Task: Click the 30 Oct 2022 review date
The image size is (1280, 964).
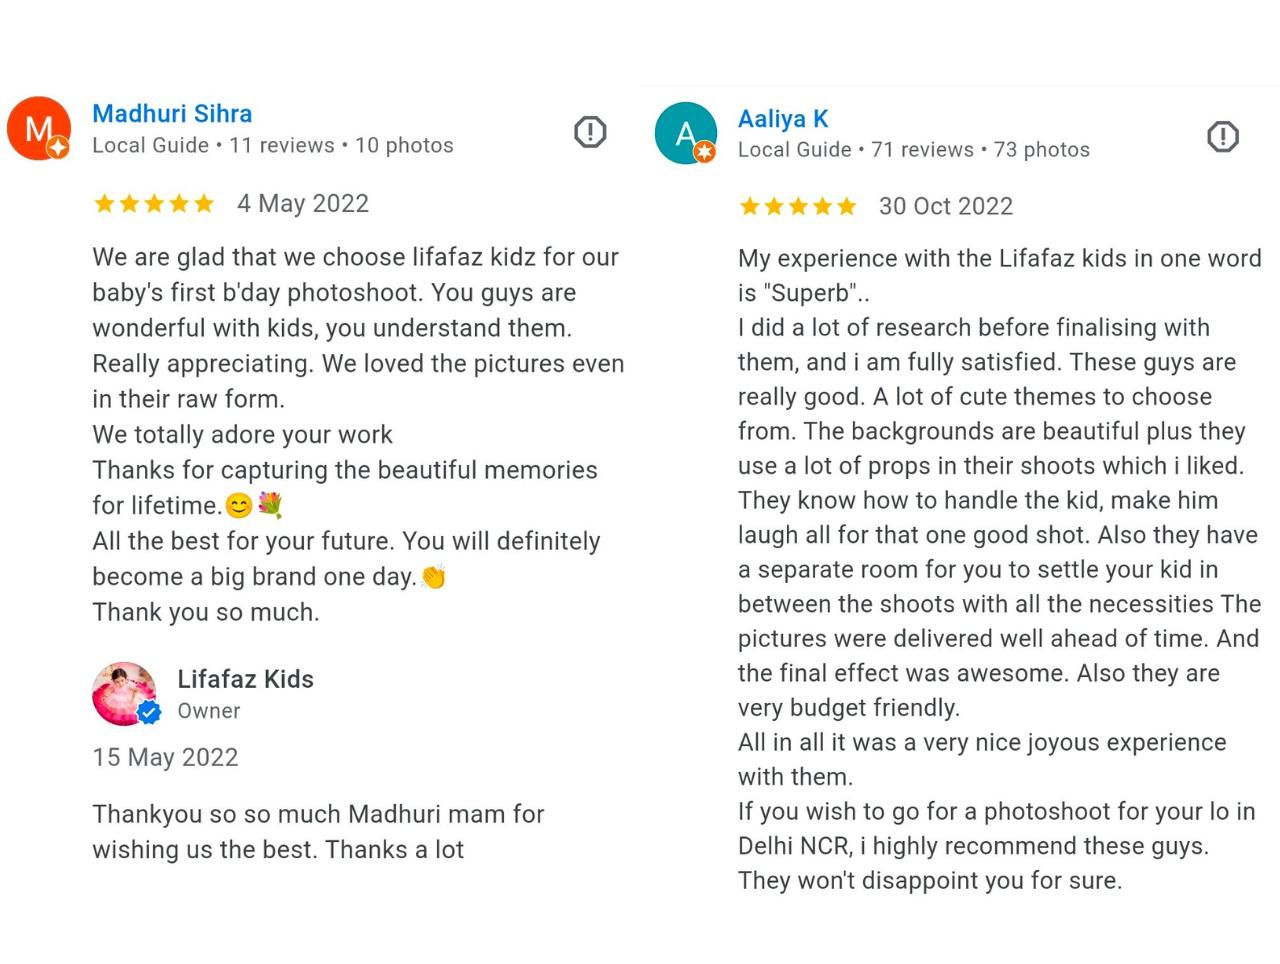Action: 946,207
